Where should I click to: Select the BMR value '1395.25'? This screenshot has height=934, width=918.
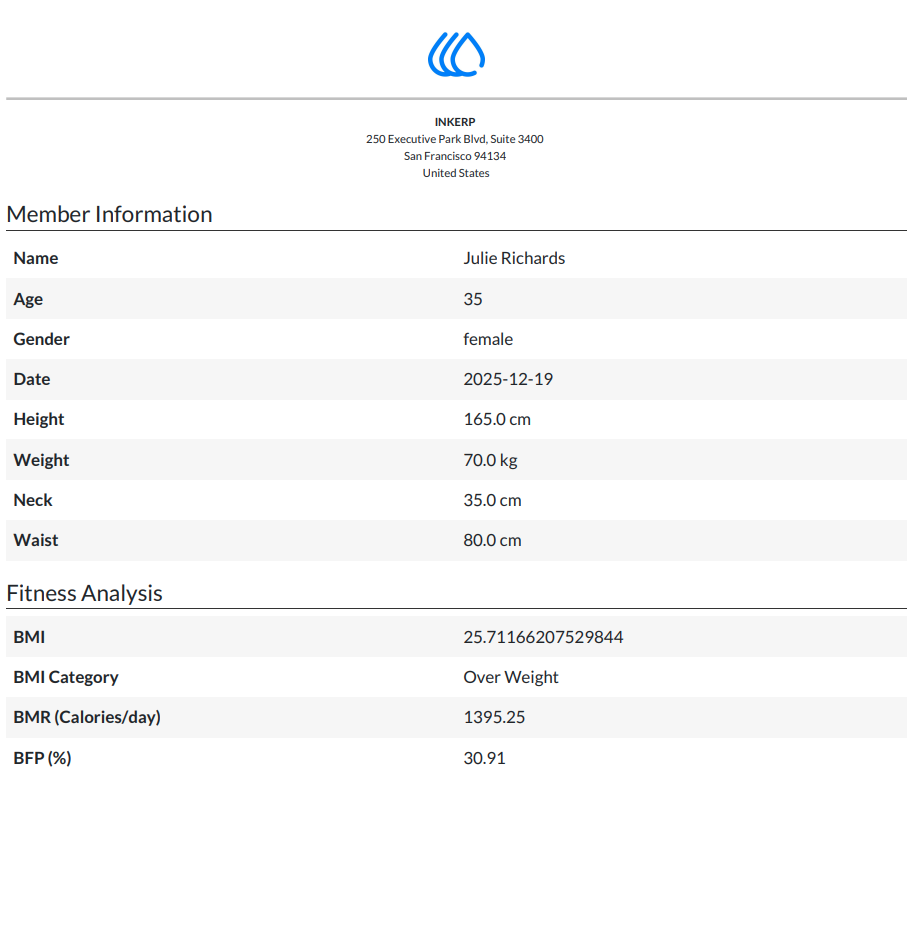tap(494, 717)
